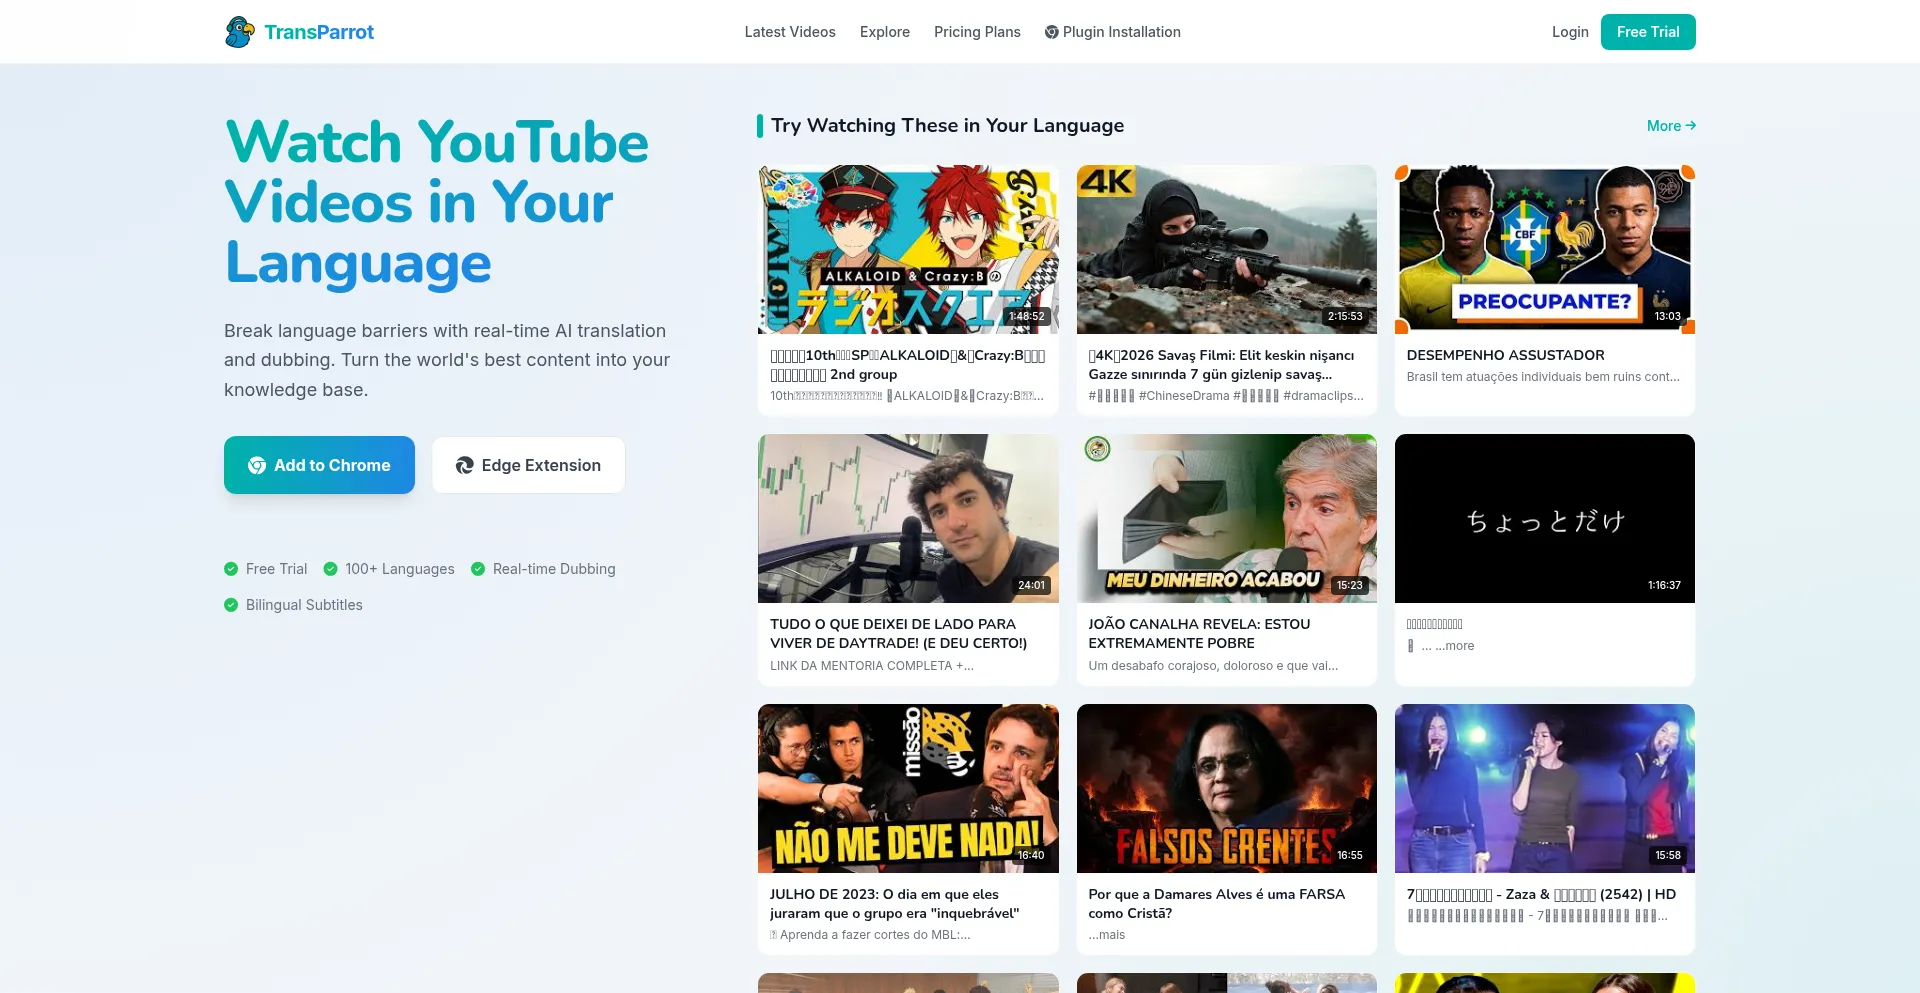Click the green checkmark next to Real-time Dubbing
Viewport: 1920px width, 993px height.
(478, 569)
